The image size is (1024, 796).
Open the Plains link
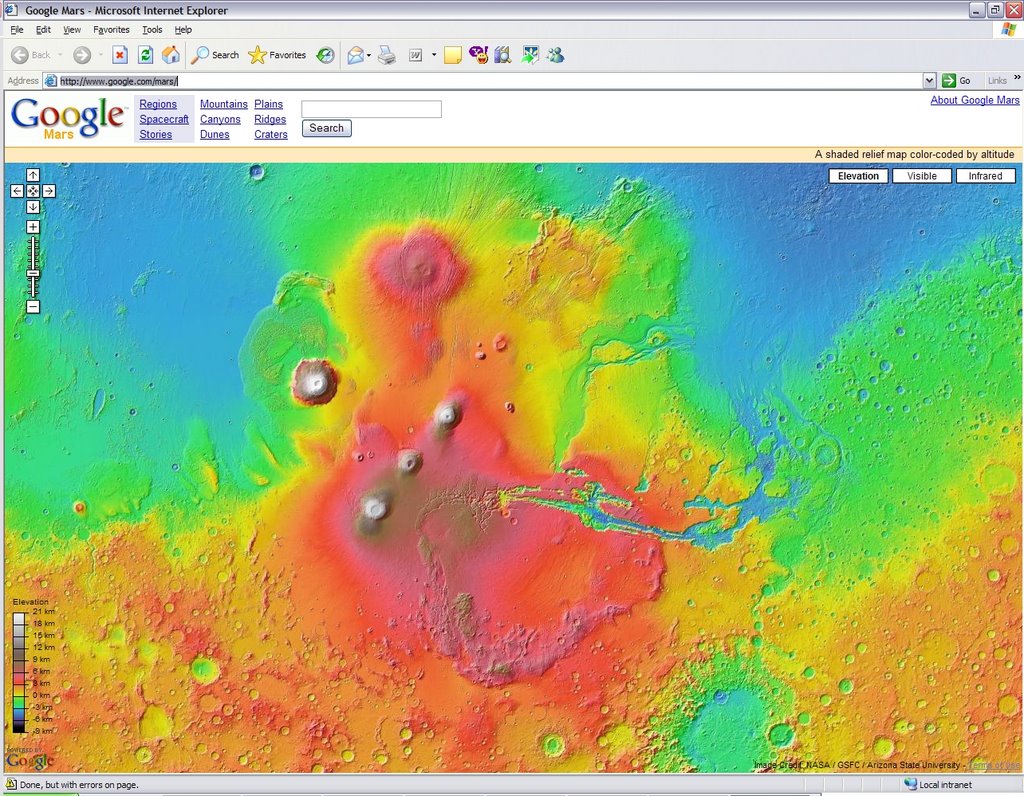point(268,104)
